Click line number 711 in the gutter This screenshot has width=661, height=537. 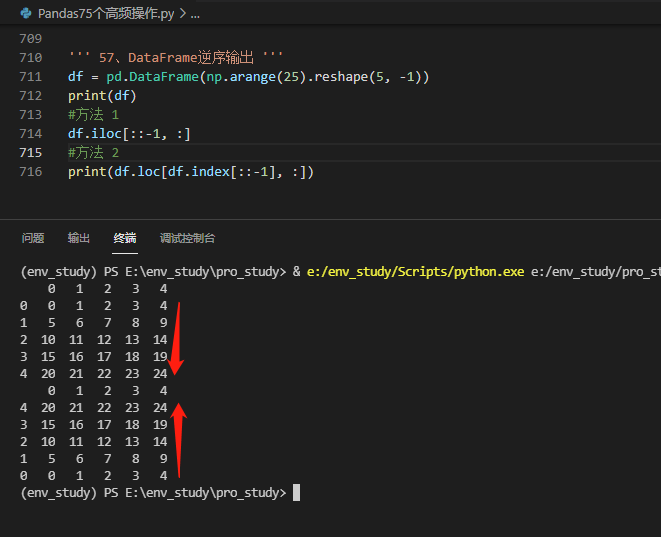coord(31,77)
